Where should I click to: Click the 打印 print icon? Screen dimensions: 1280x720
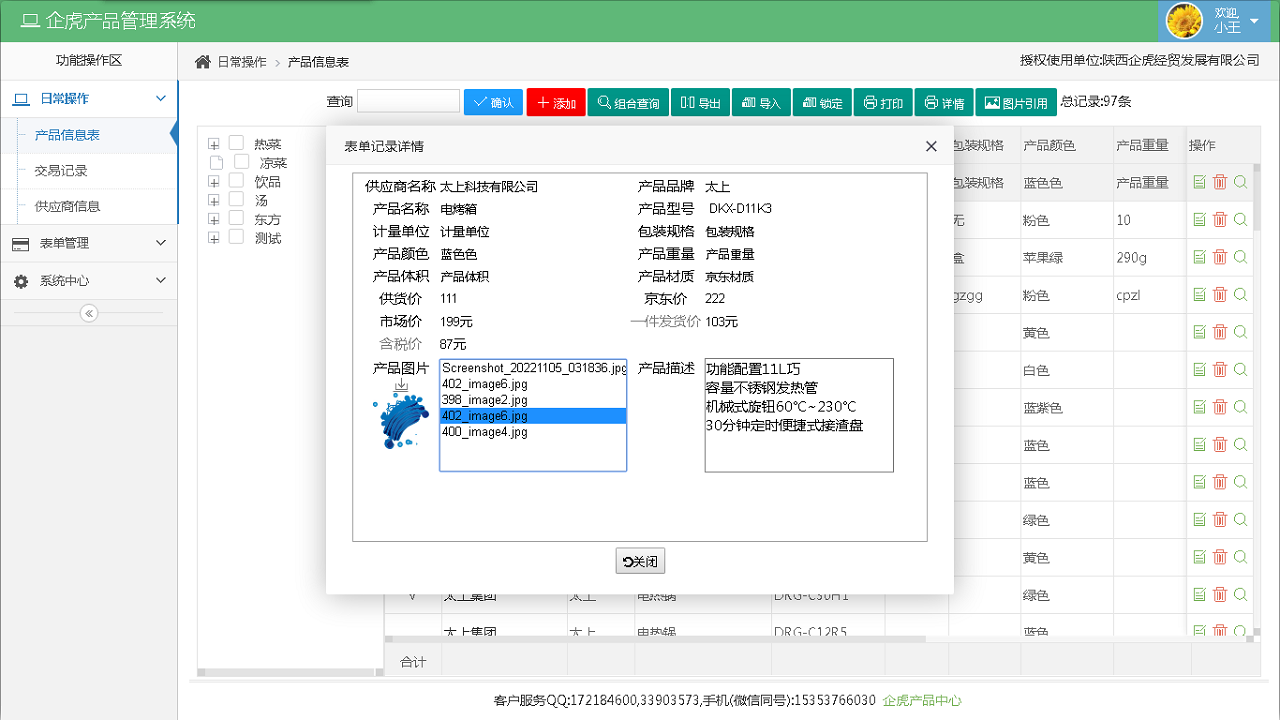click(883, 101)
